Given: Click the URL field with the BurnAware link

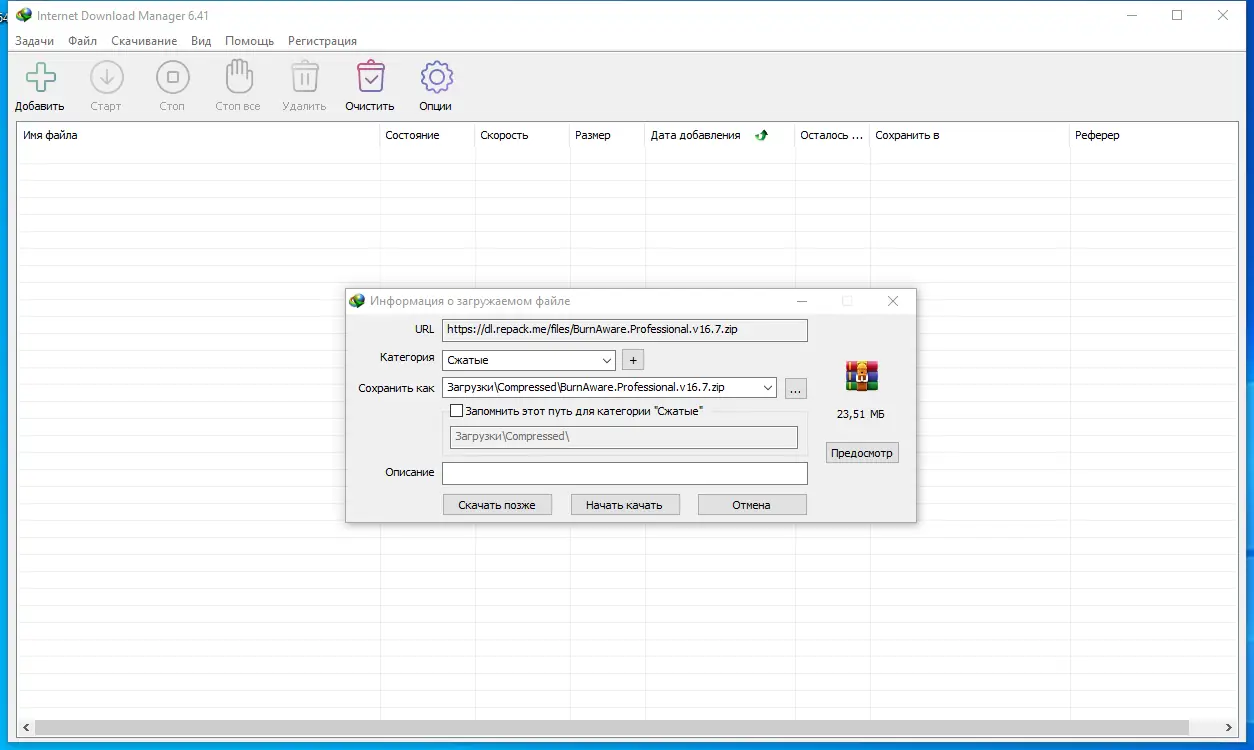Looking at the screenshot, I should (x=625, y=329).
